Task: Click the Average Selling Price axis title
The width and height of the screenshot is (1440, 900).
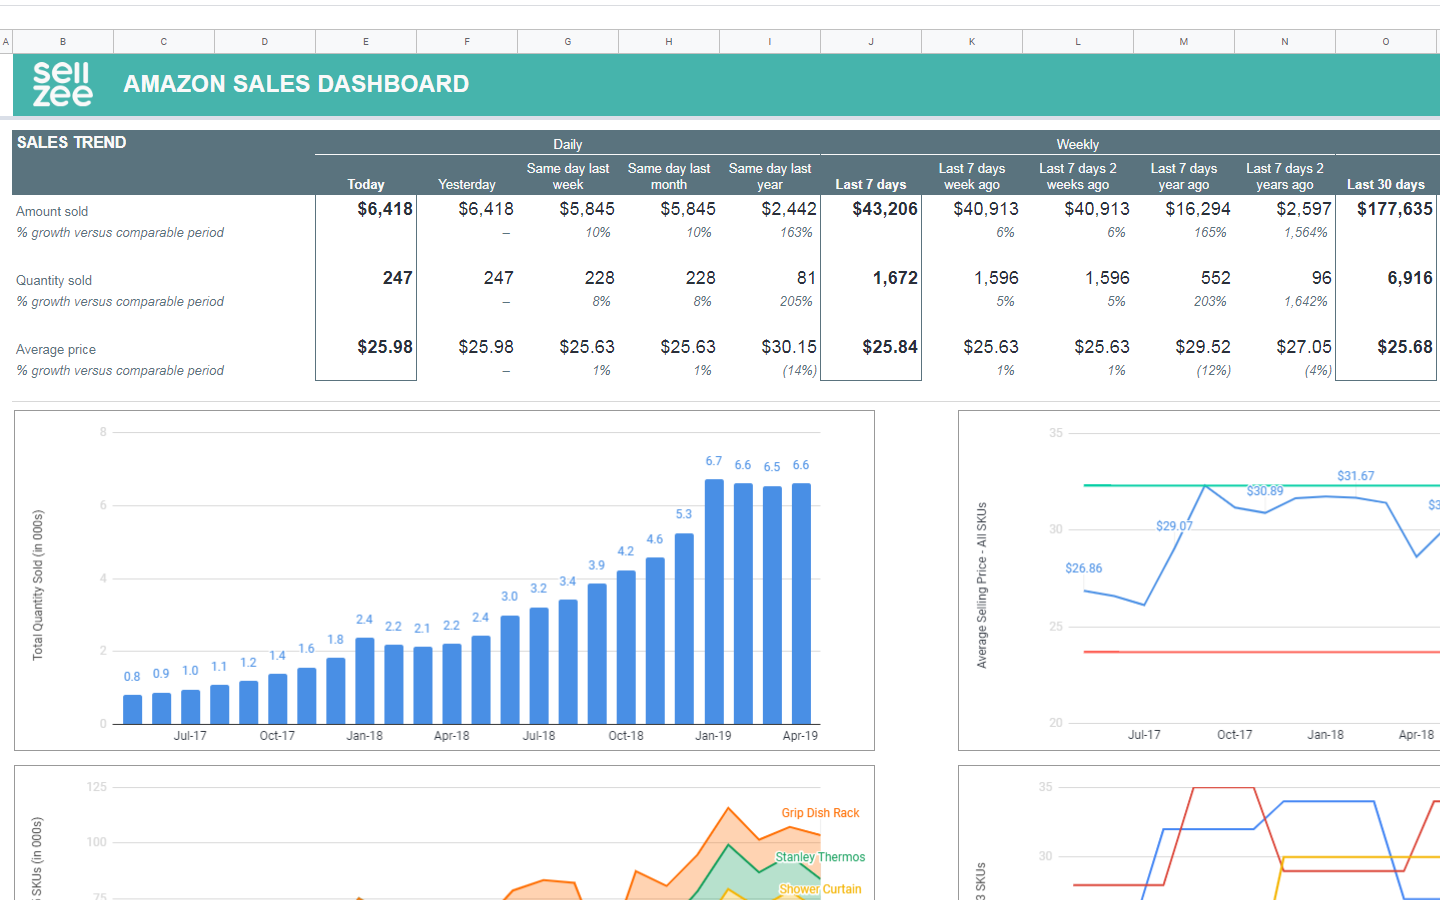Action: pos(981,585)
